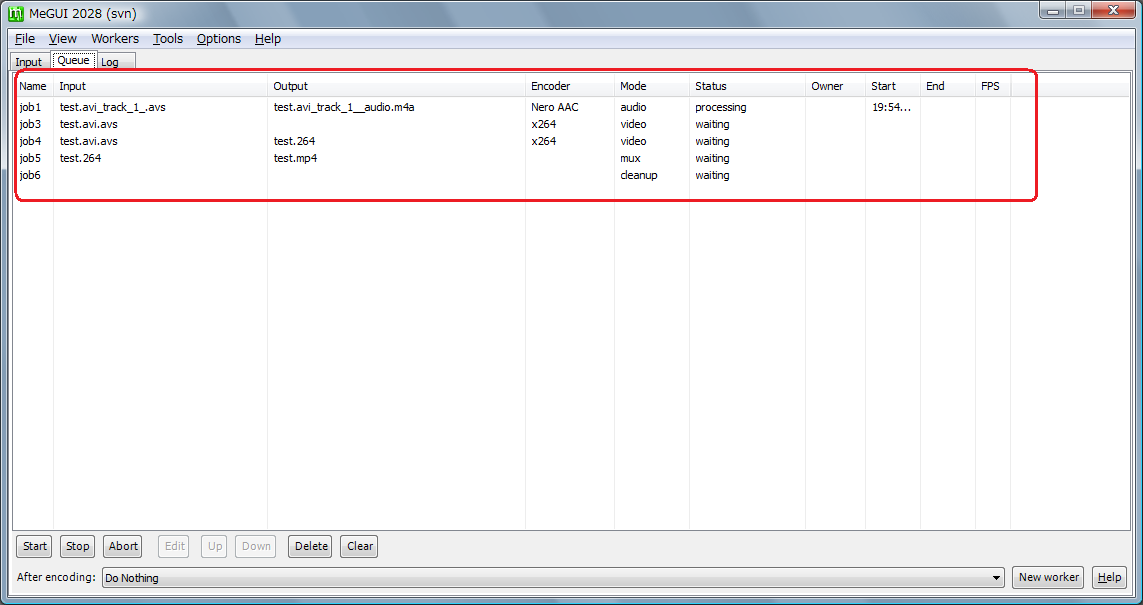
Task: Click the Stop button
Action: coord(78,546)
